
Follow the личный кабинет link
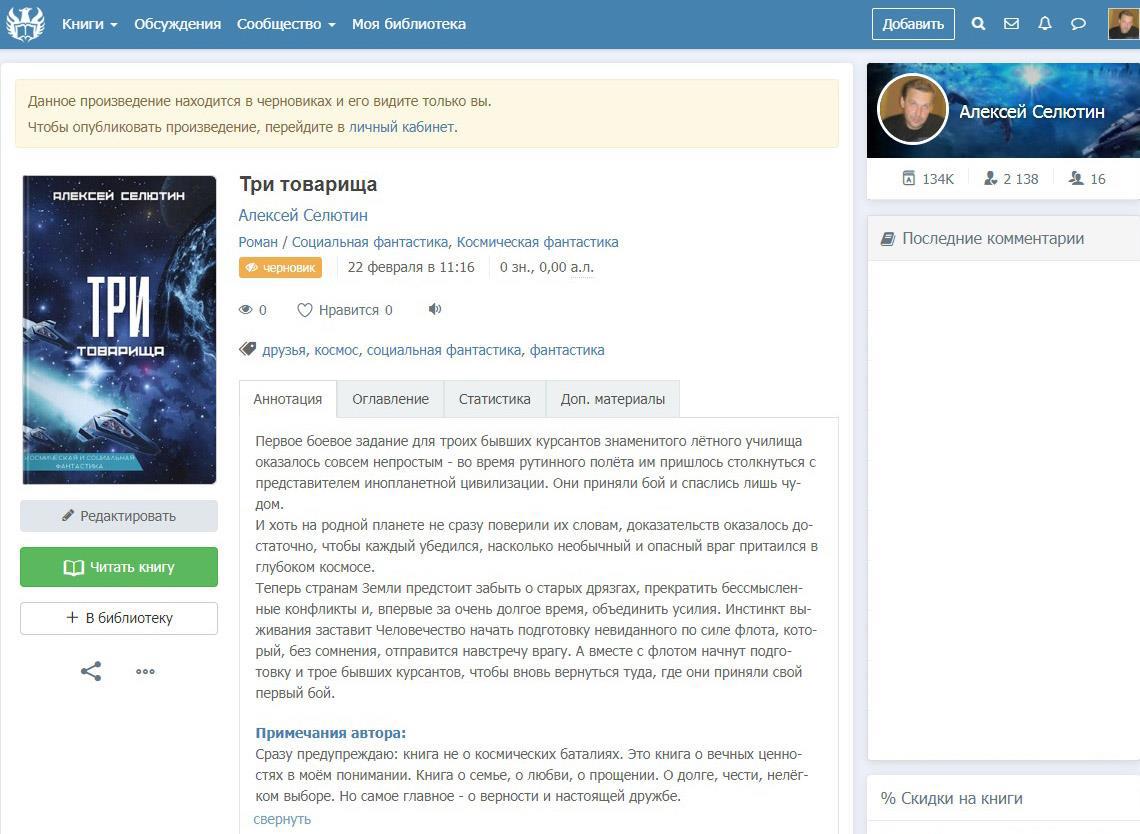point(401,127)
